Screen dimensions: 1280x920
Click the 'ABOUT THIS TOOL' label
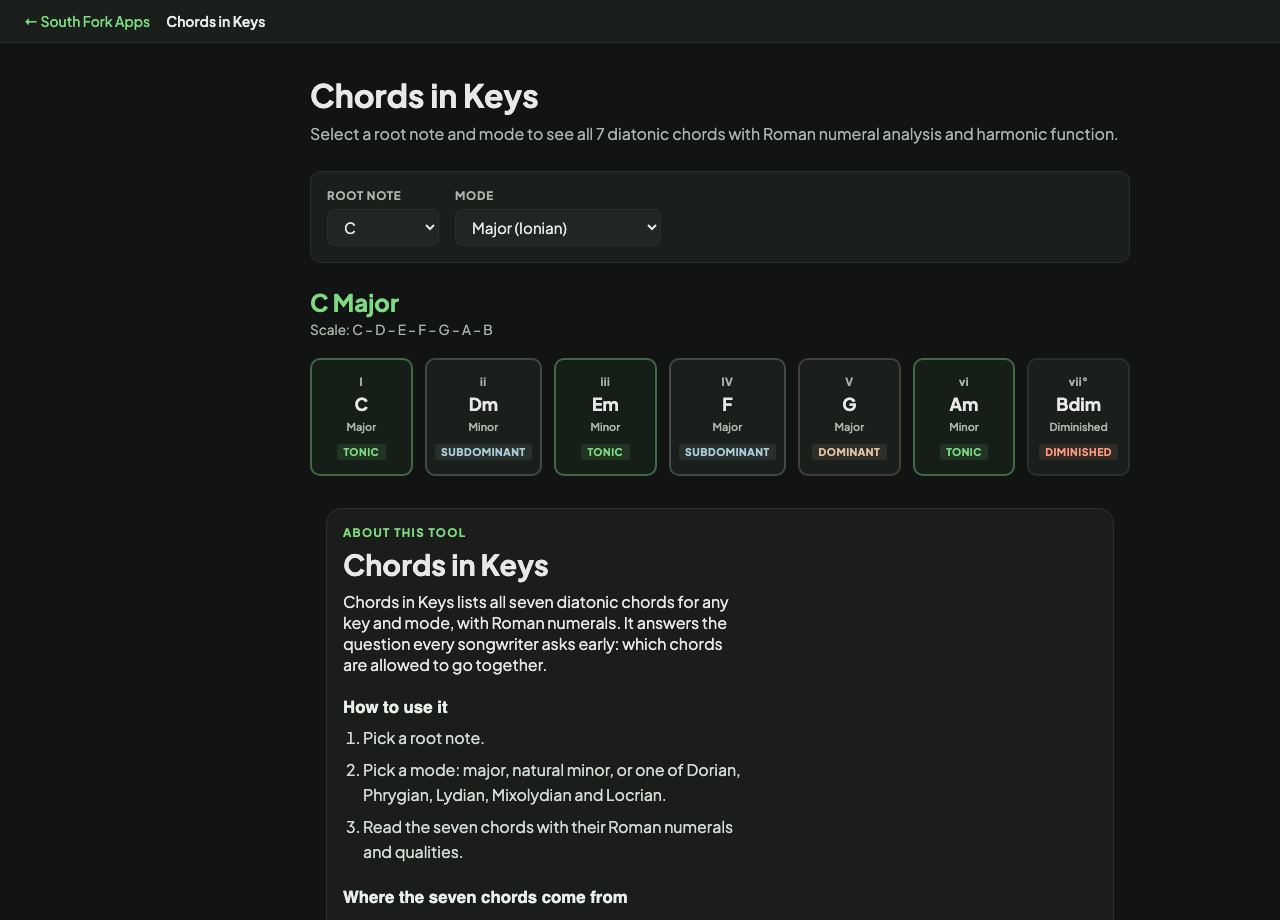[x=404, y=533]
